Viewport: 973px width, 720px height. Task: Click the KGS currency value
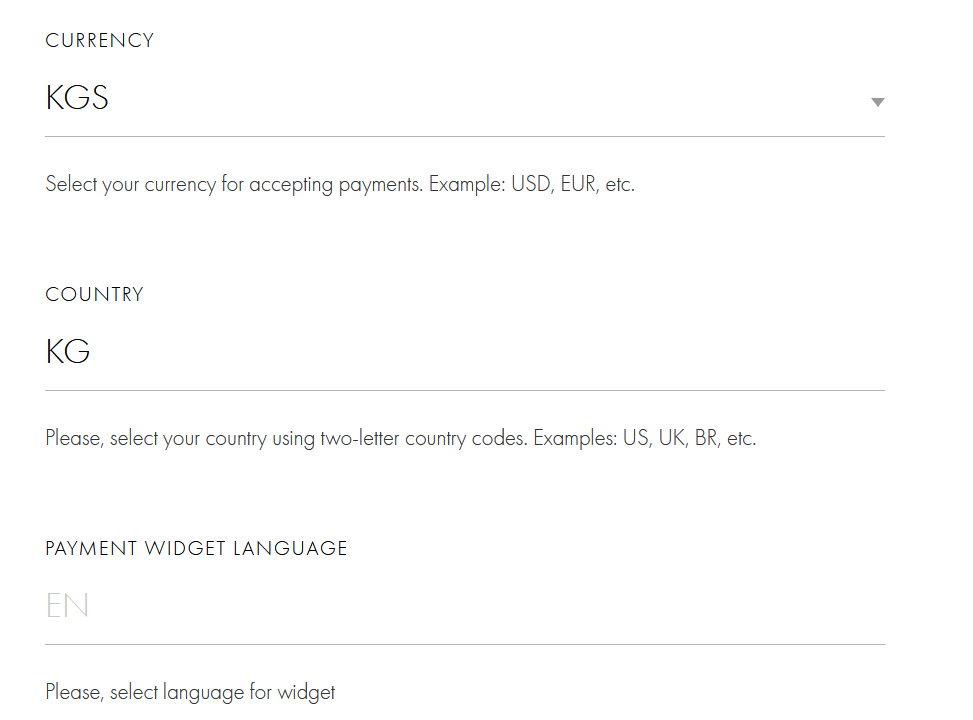point(77,98)
